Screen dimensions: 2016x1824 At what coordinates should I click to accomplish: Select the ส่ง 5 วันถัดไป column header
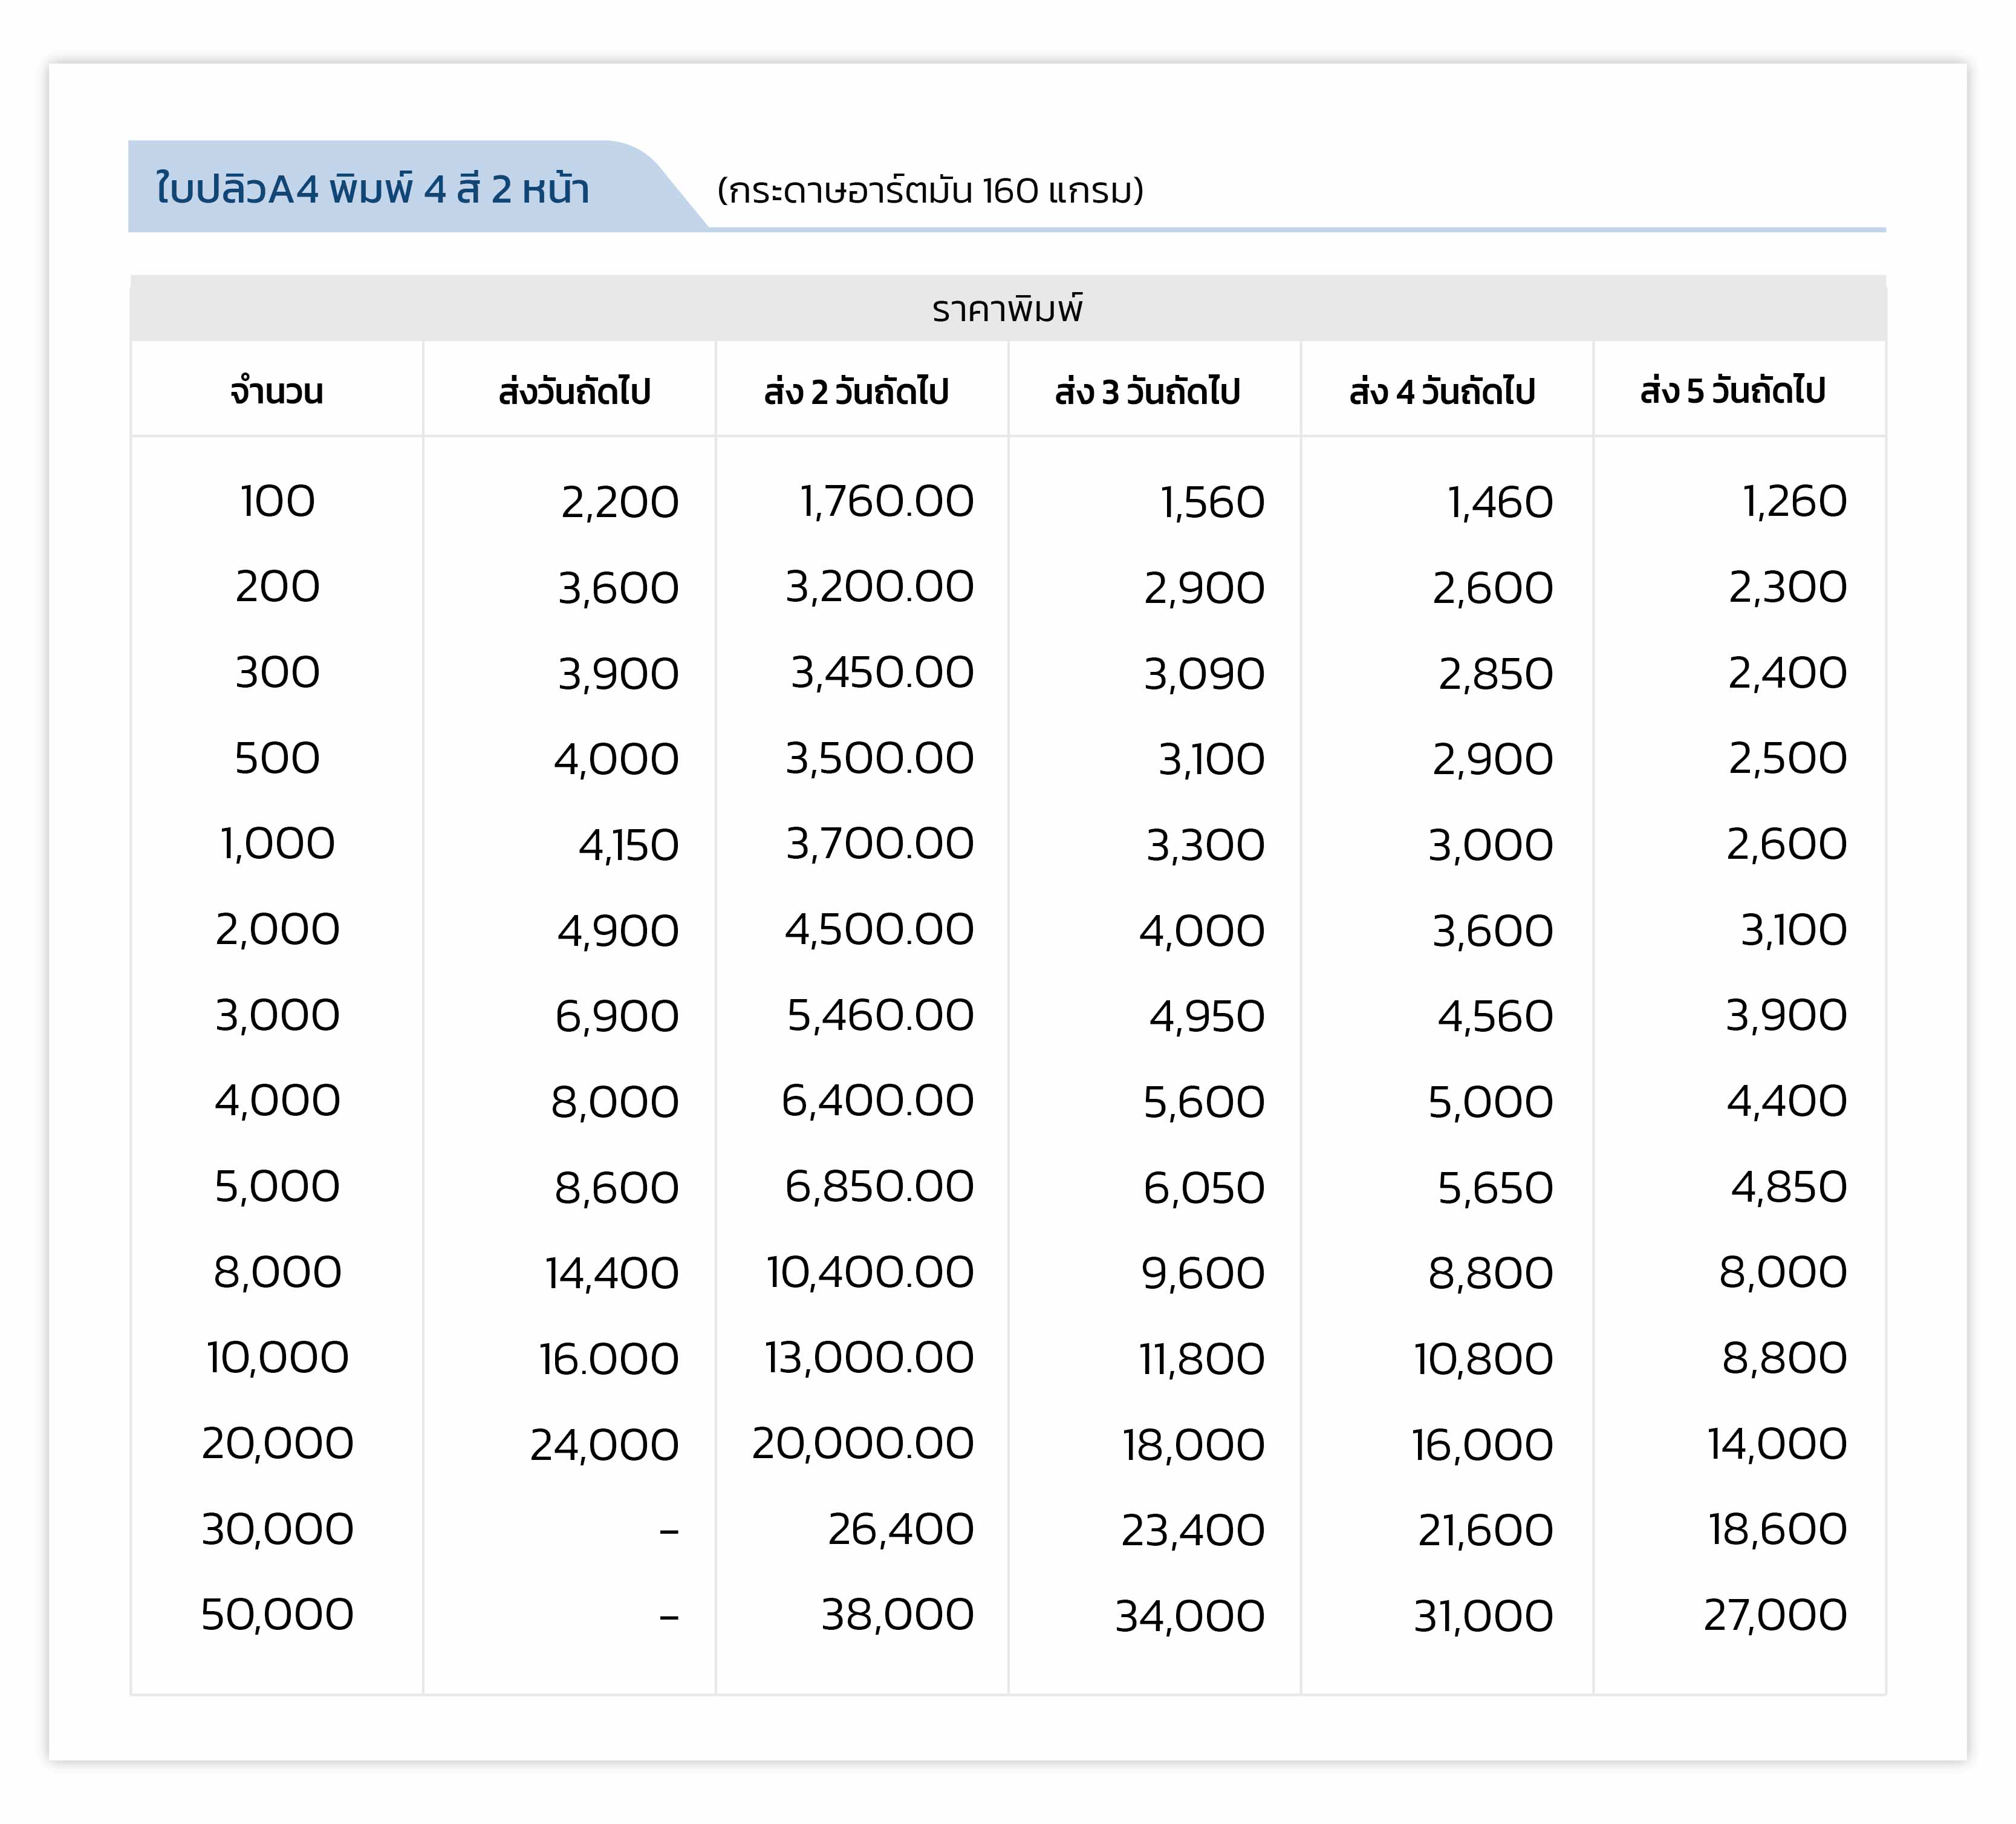1733,391
